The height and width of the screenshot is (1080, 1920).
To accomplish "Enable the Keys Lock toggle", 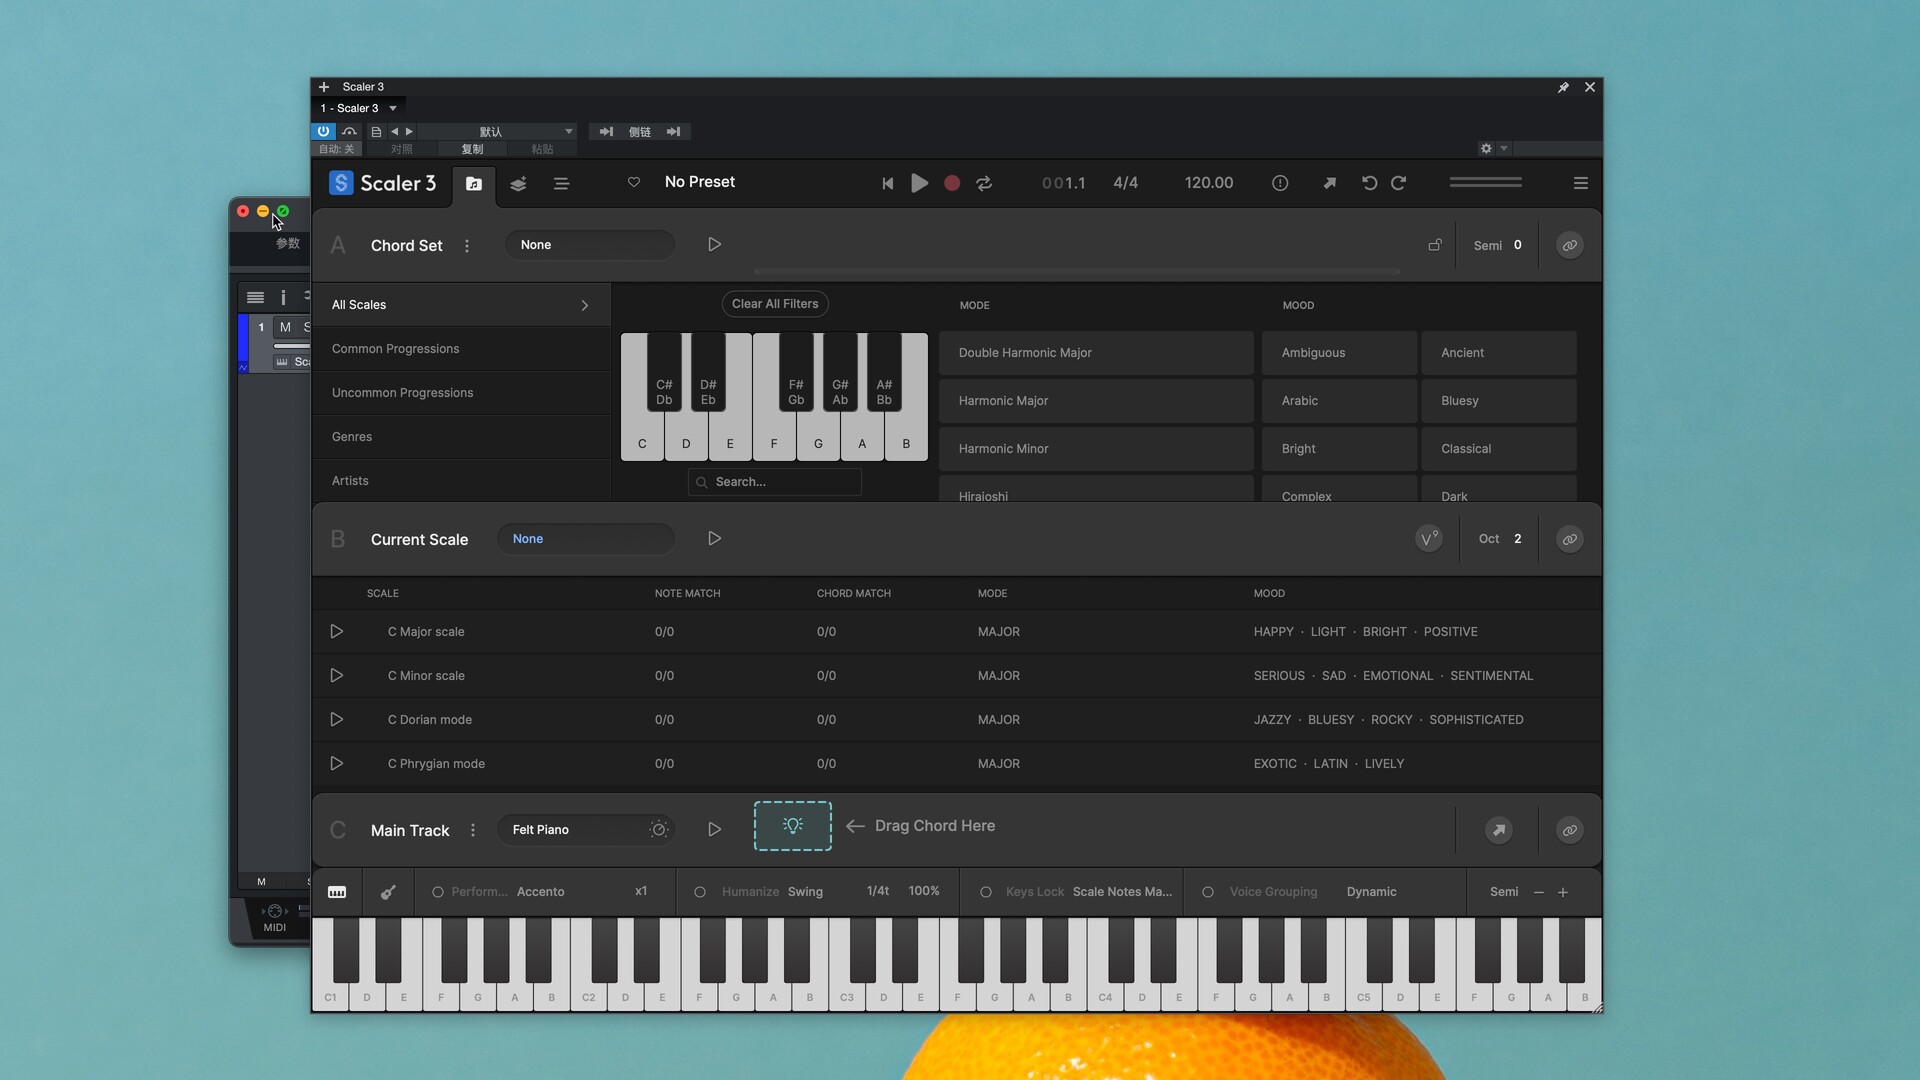I will 986,892.
